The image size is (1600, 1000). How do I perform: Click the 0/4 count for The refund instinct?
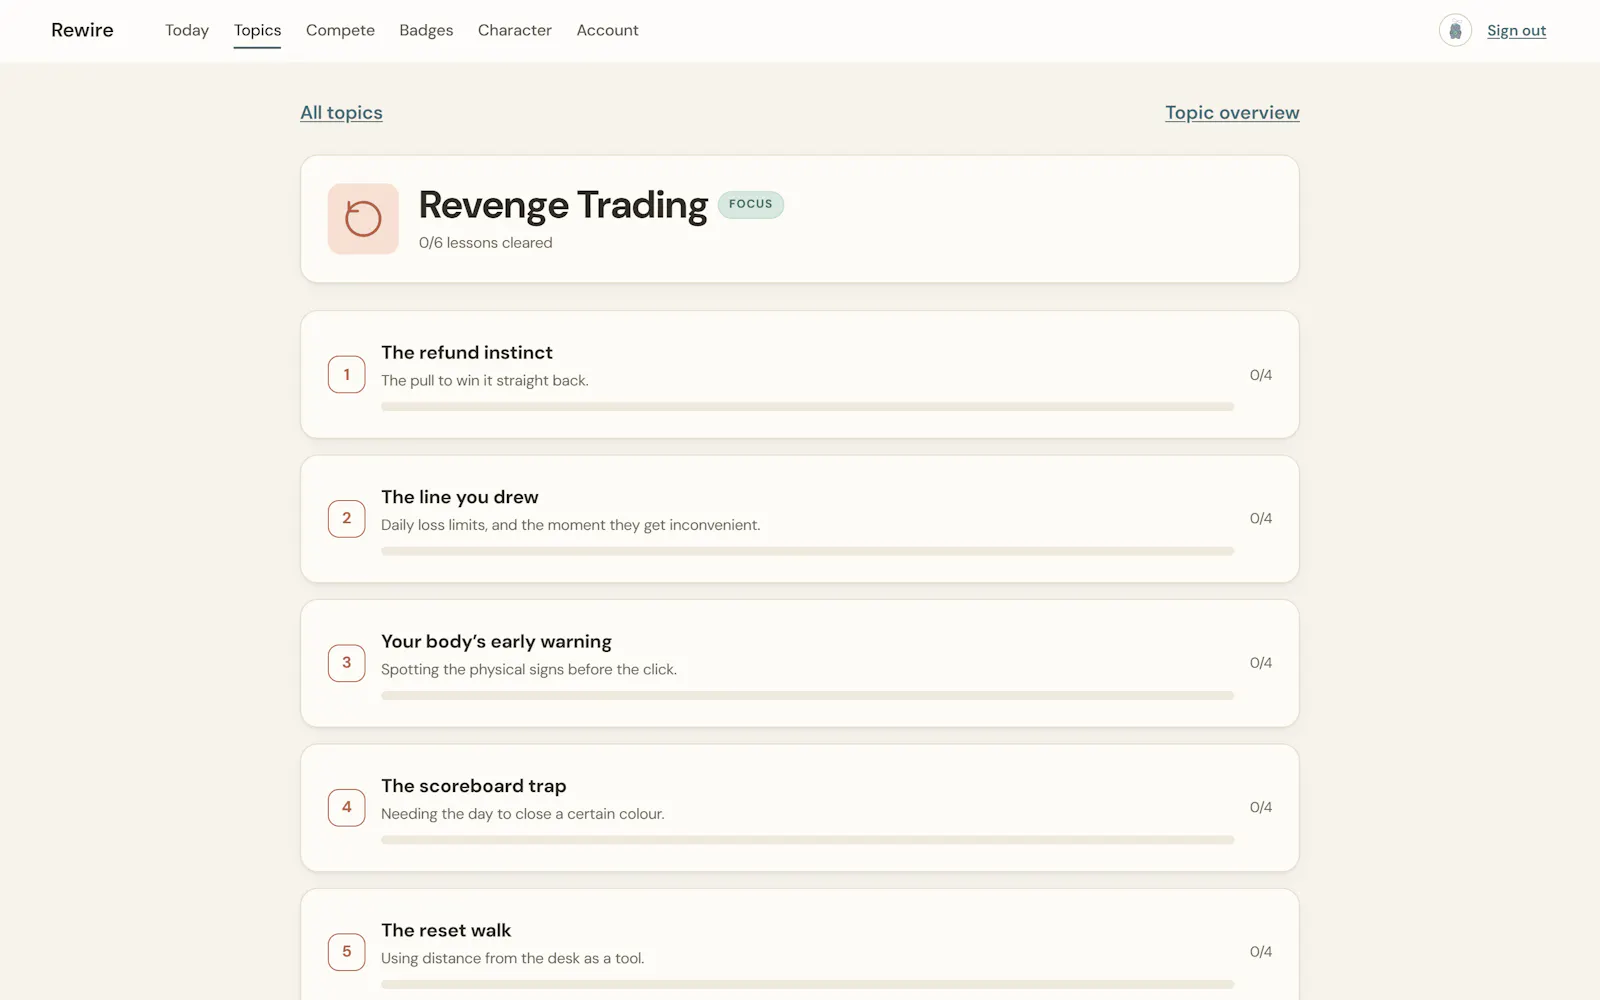tap(1260, 375)
